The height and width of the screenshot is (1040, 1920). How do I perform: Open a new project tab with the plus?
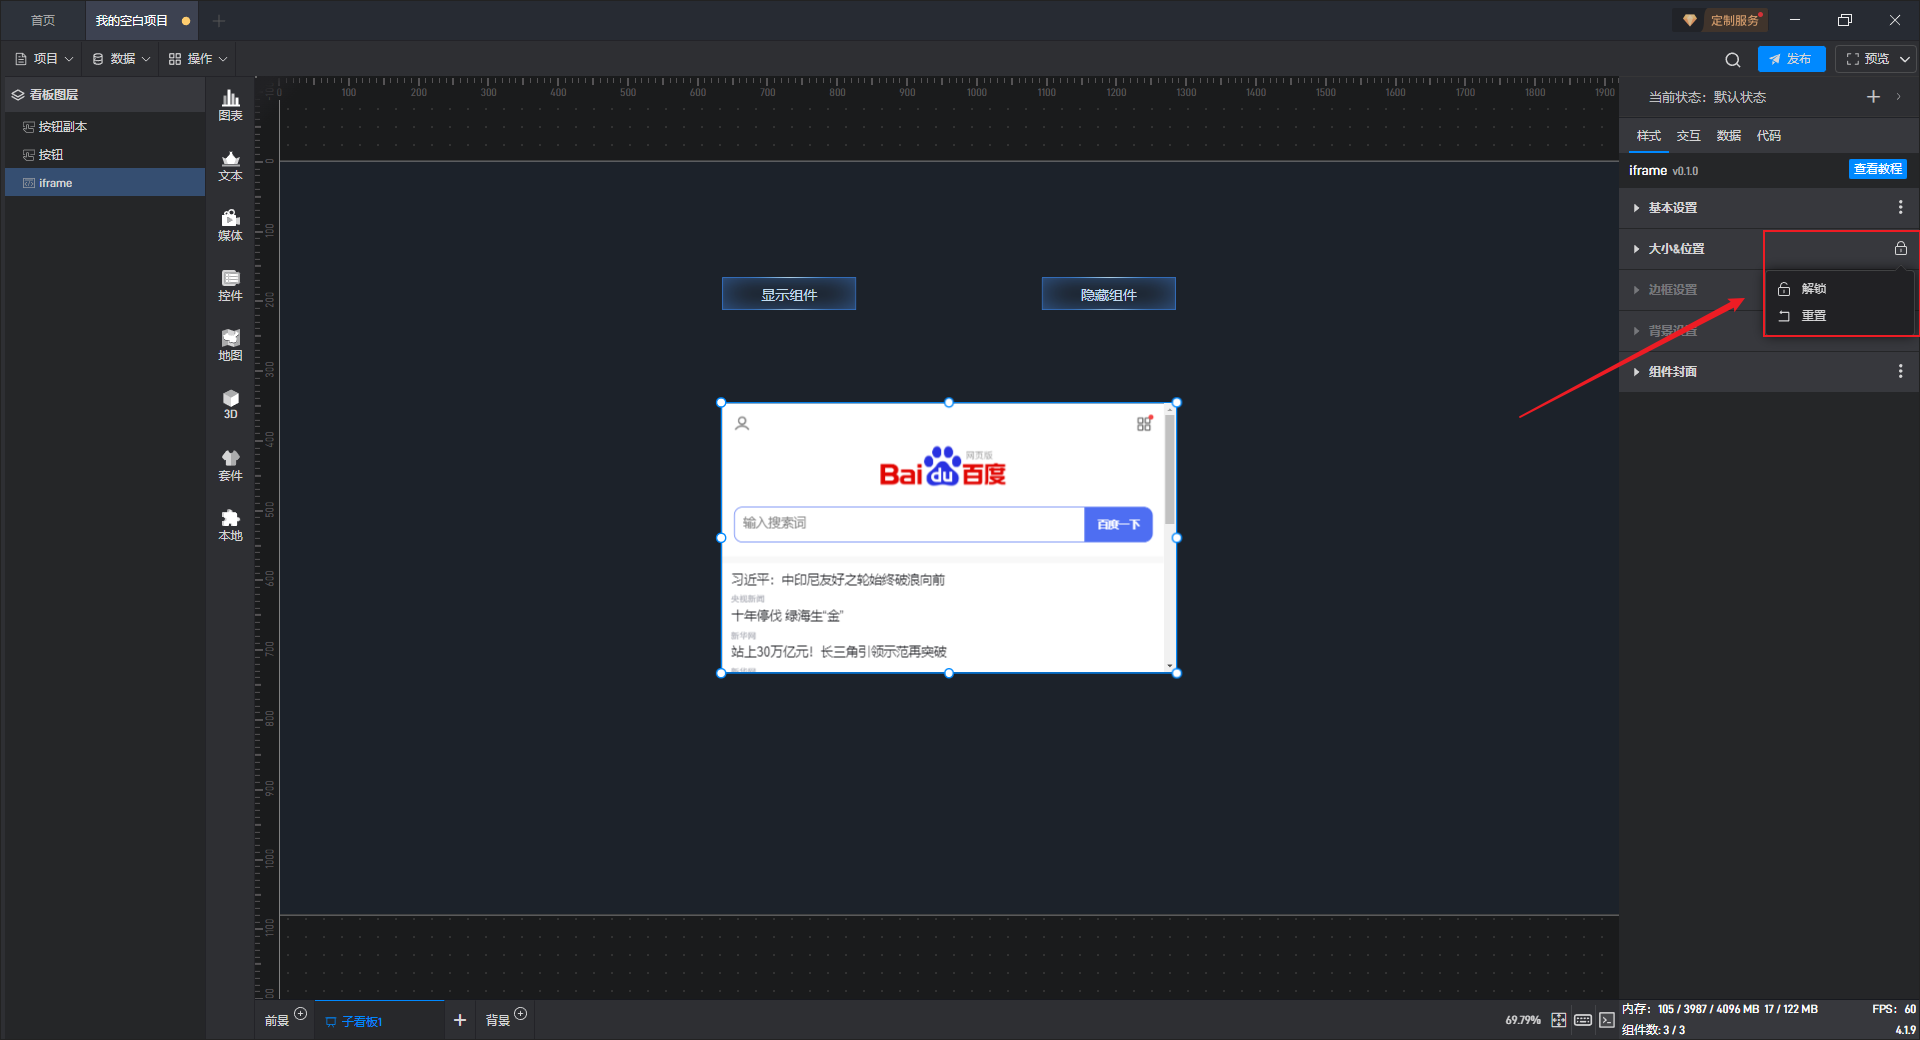click(x=219, y=20)
